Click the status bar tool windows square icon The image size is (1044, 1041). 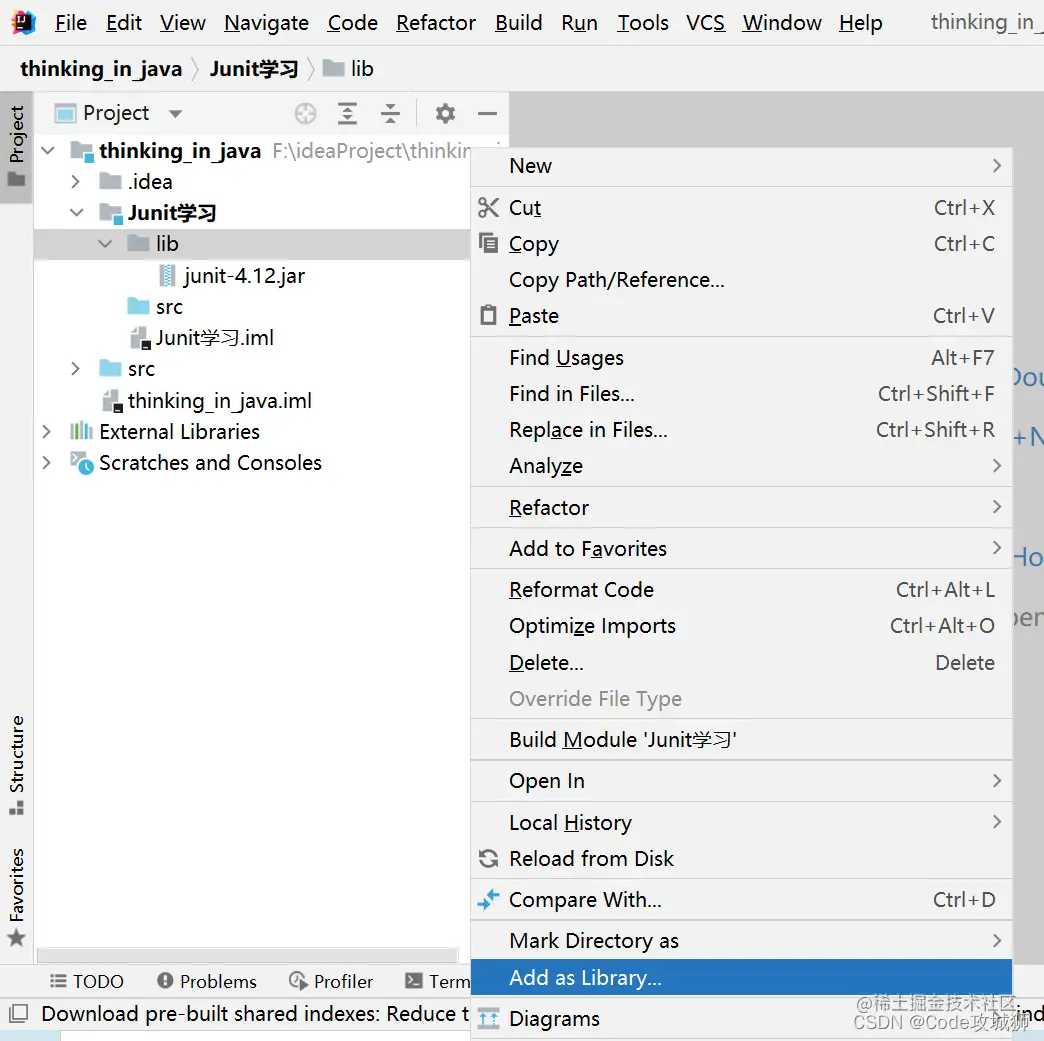click(x=18, y=1014)
